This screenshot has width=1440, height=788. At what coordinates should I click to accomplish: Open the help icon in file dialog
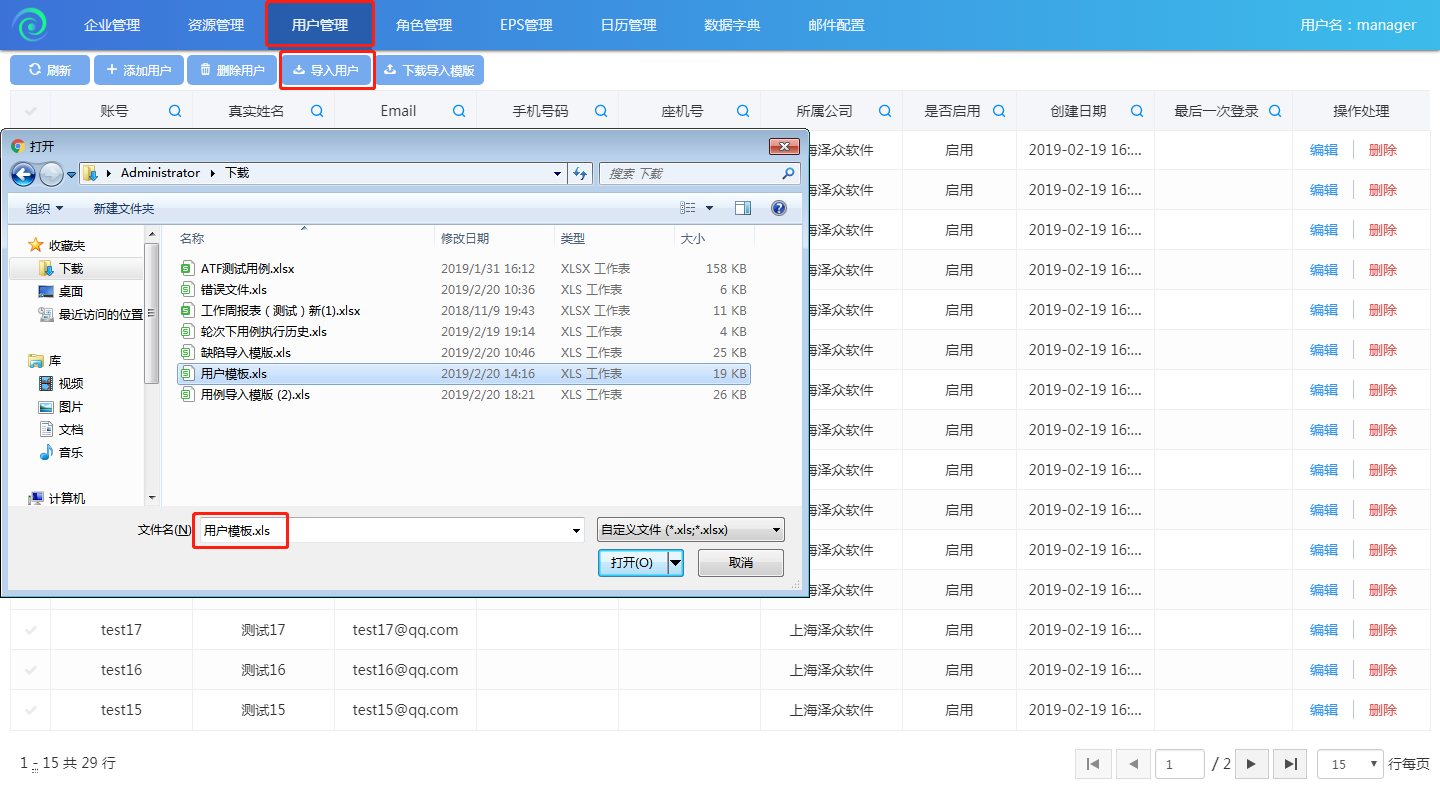(779, 208)
